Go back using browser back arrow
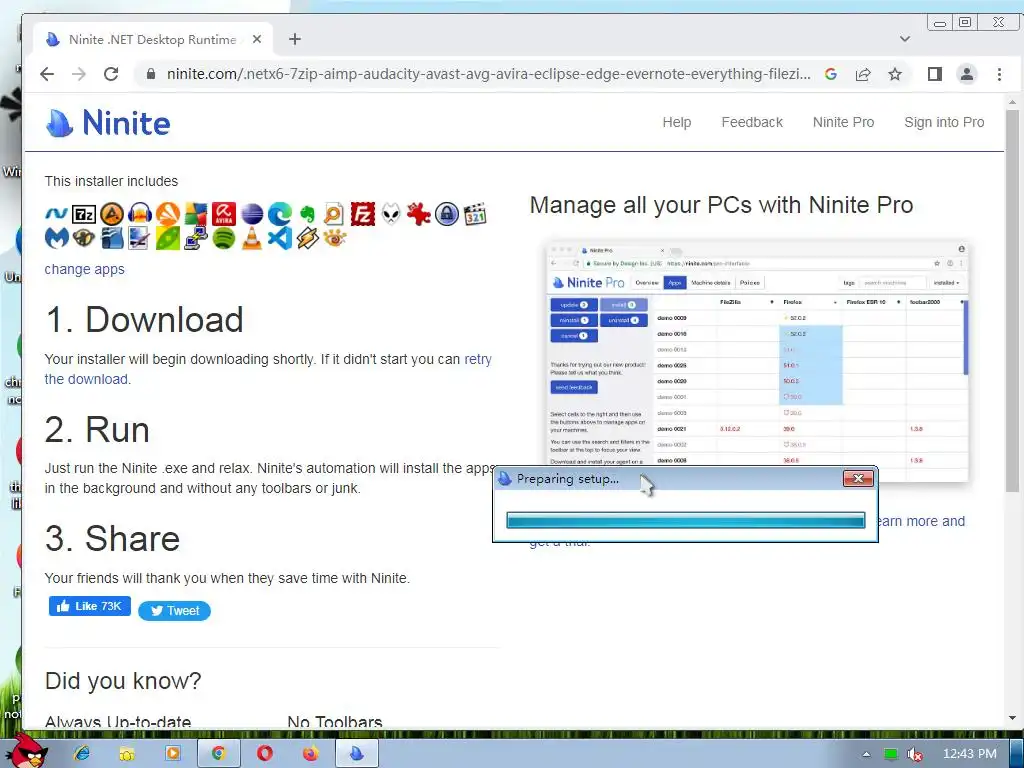The width and height of the screenshot is (1024, 768). [x=47, y=74]
